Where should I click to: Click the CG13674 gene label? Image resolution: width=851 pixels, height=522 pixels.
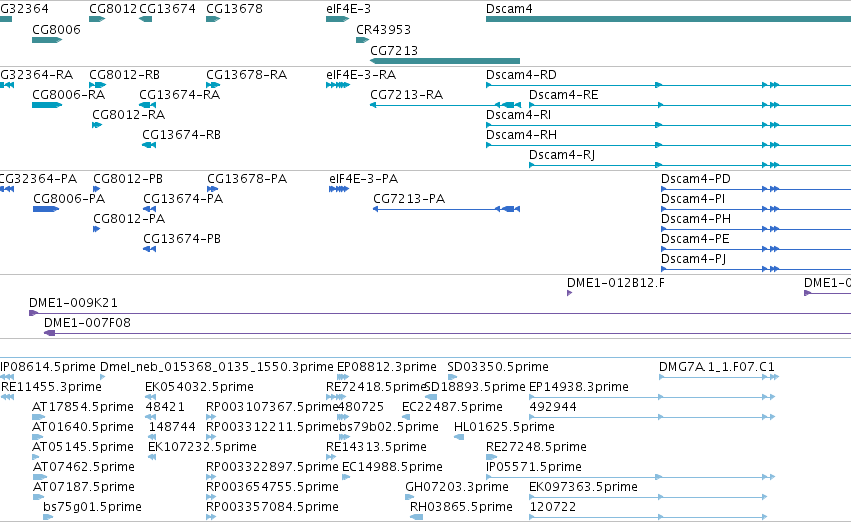click(x=167, y=9)
